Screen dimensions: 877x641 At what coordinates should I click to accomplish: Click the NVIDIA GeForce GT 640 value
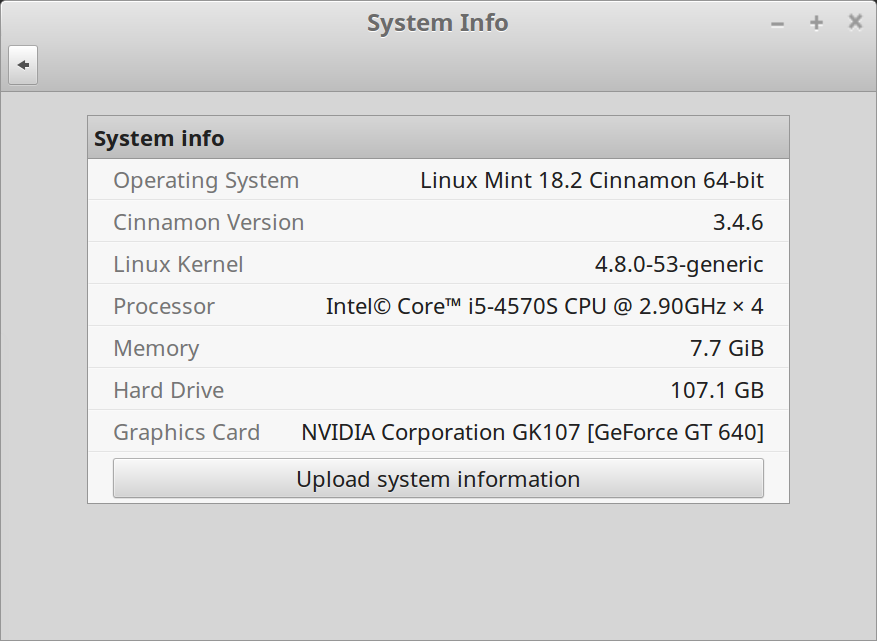click(x=532, y=433)
